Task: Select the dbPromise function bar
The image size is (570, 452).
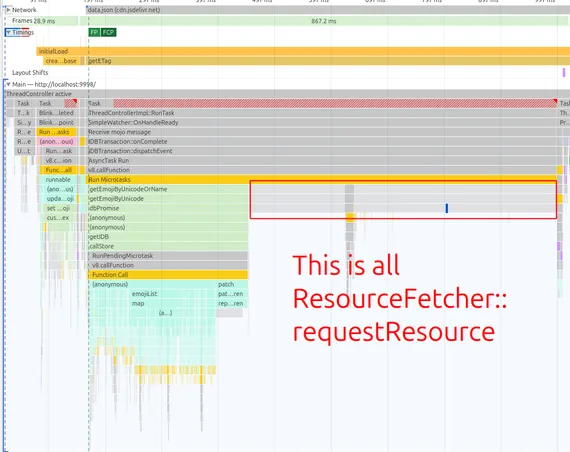Action: coord(168,208)
